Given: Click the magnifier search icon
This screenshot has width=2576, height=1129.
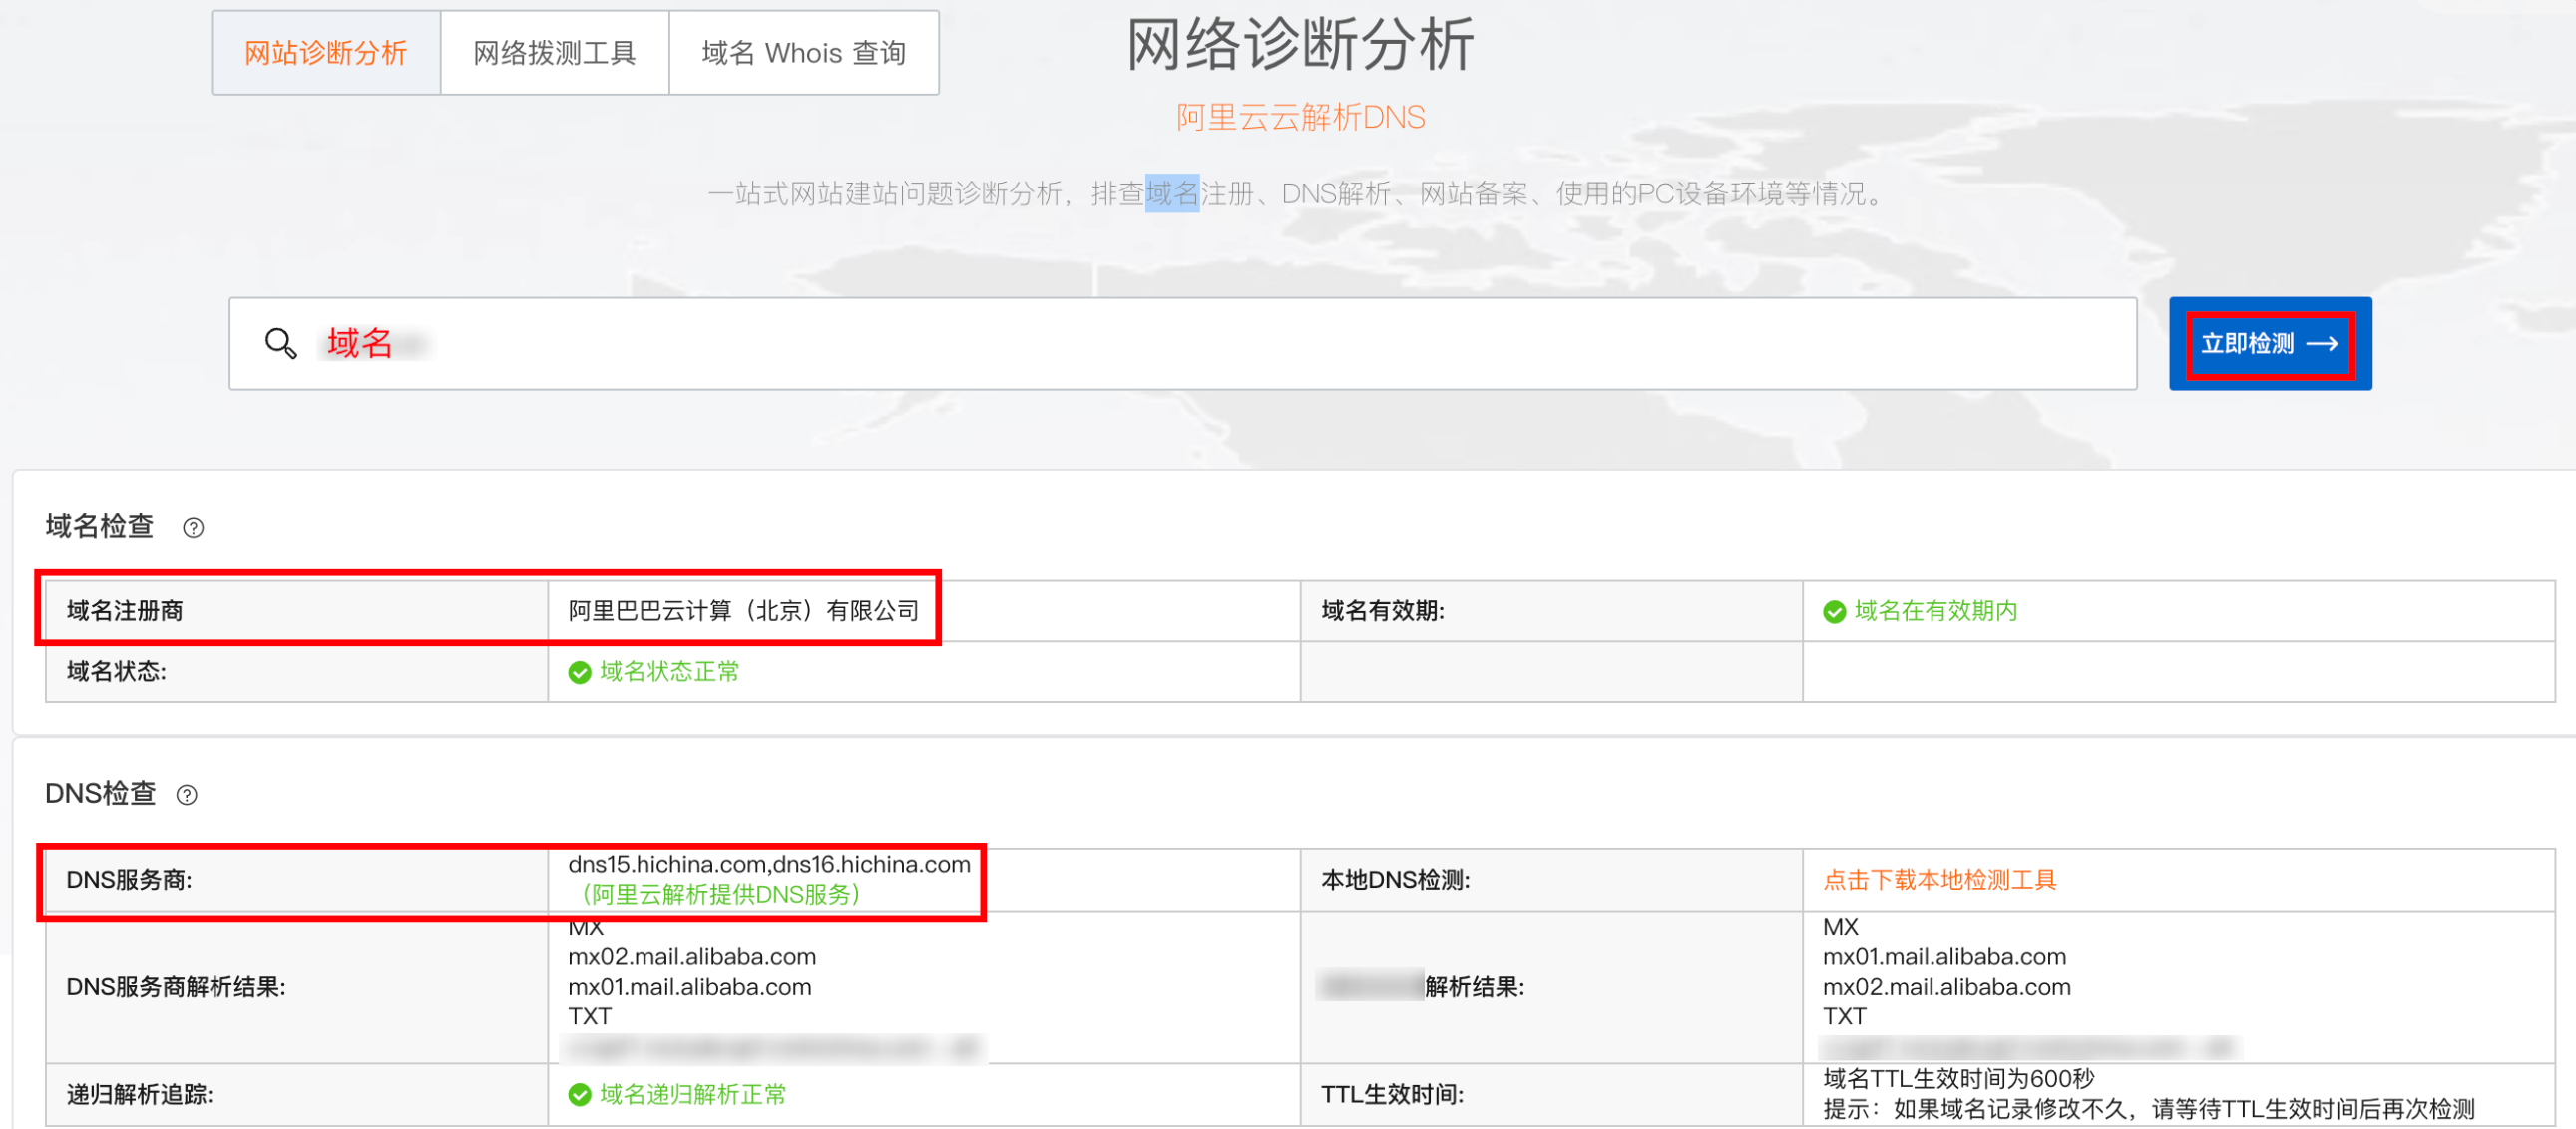Looking at the screenshot, I should point(281,344).
